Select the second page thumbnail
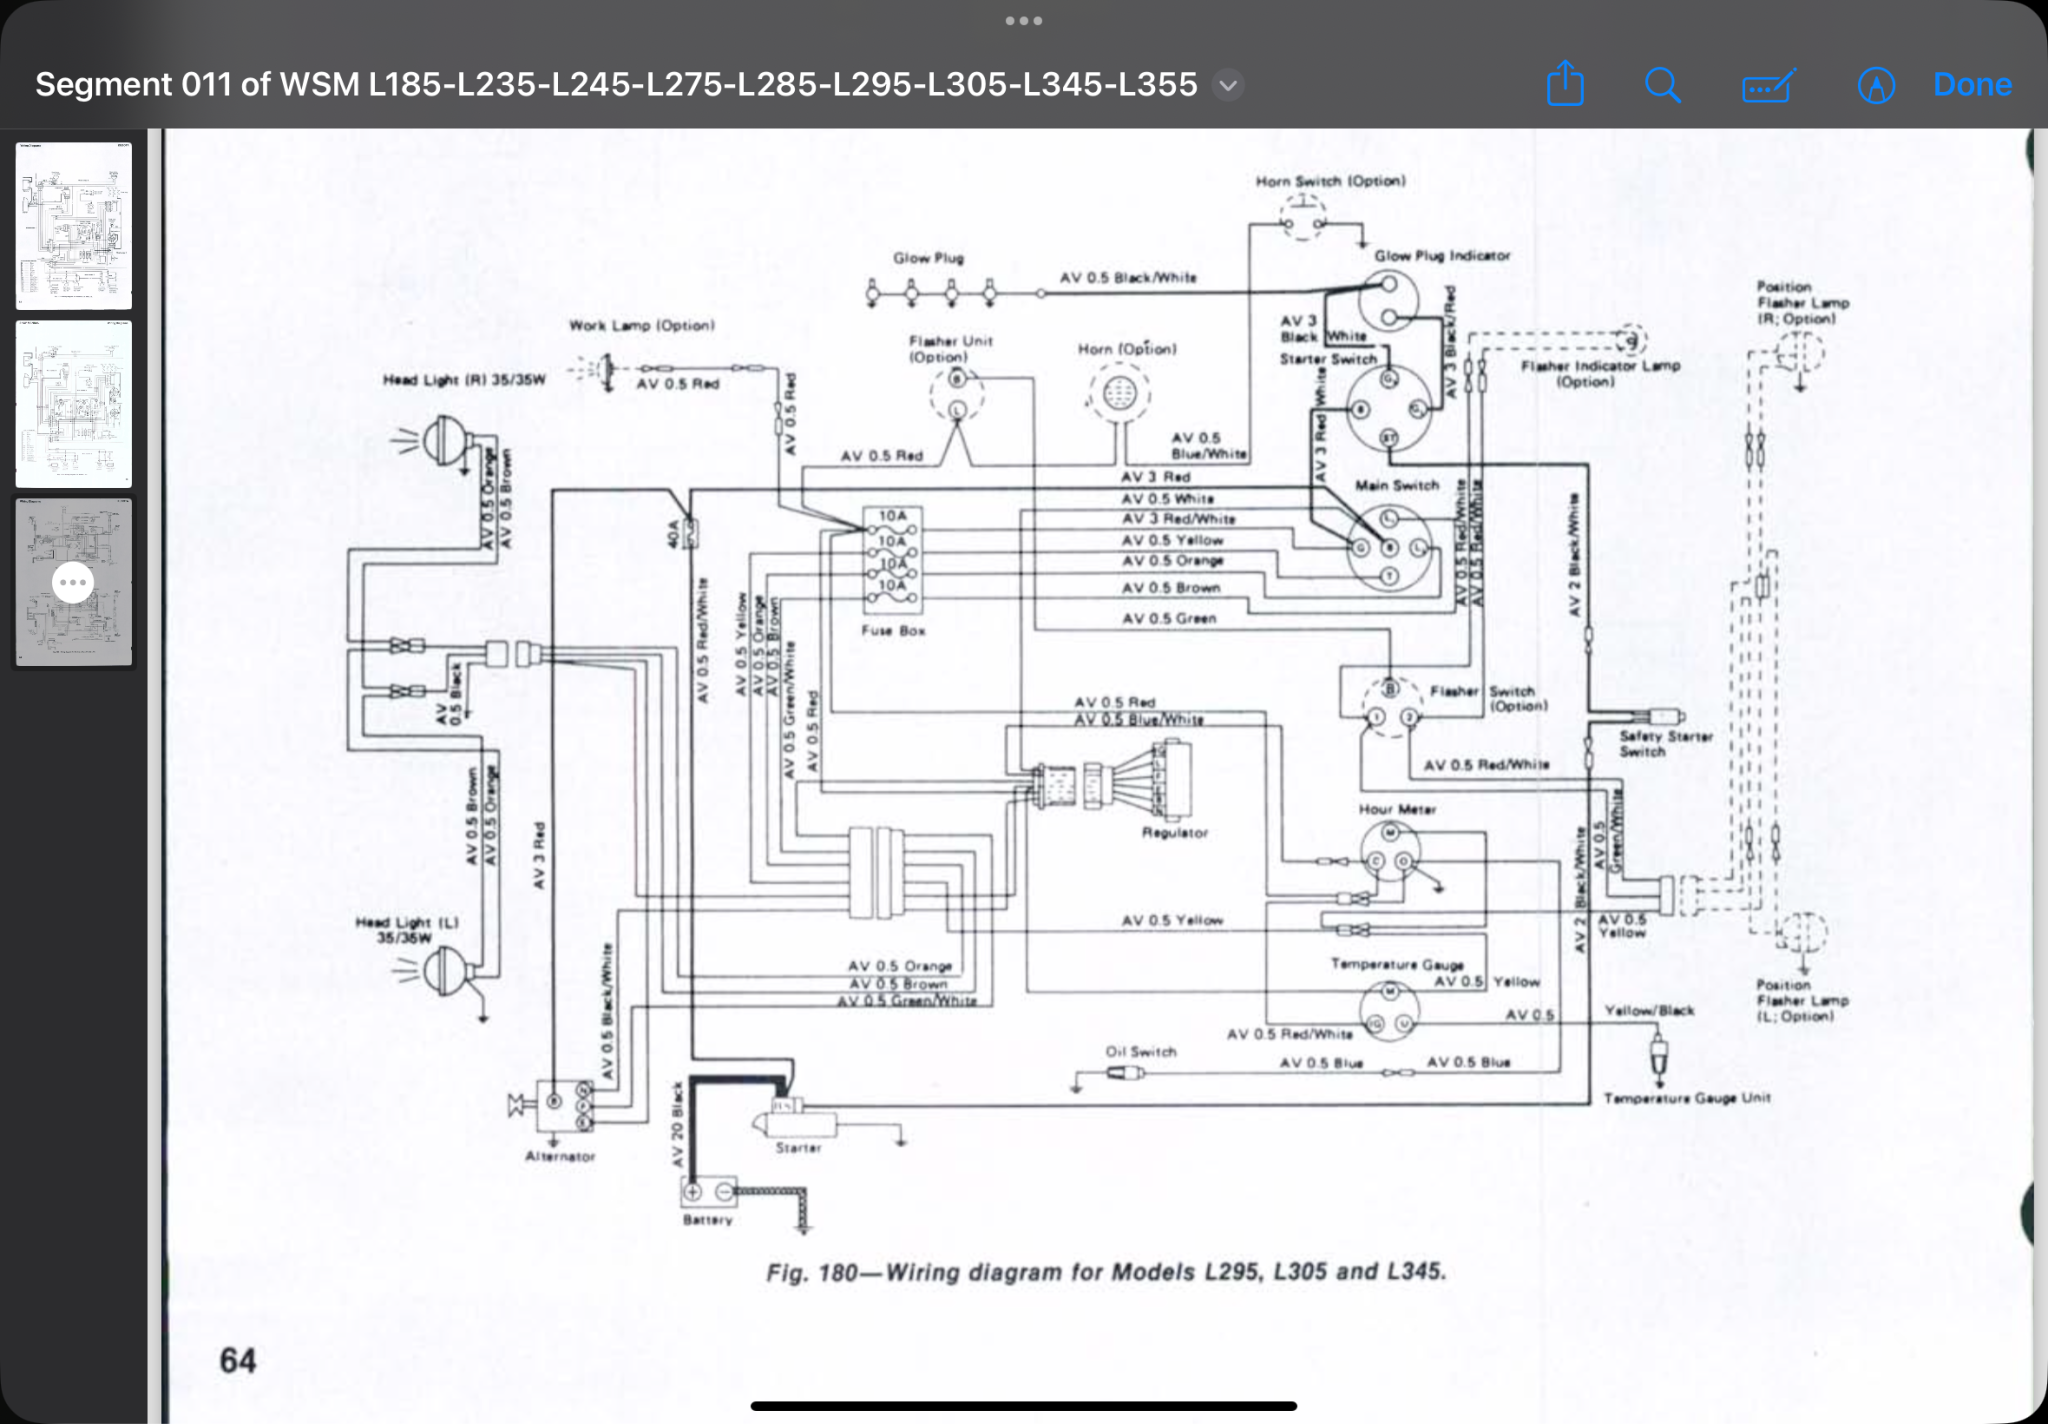Image resolution: width=2048 pixels, height=1424 pixels. click(74, 404)
